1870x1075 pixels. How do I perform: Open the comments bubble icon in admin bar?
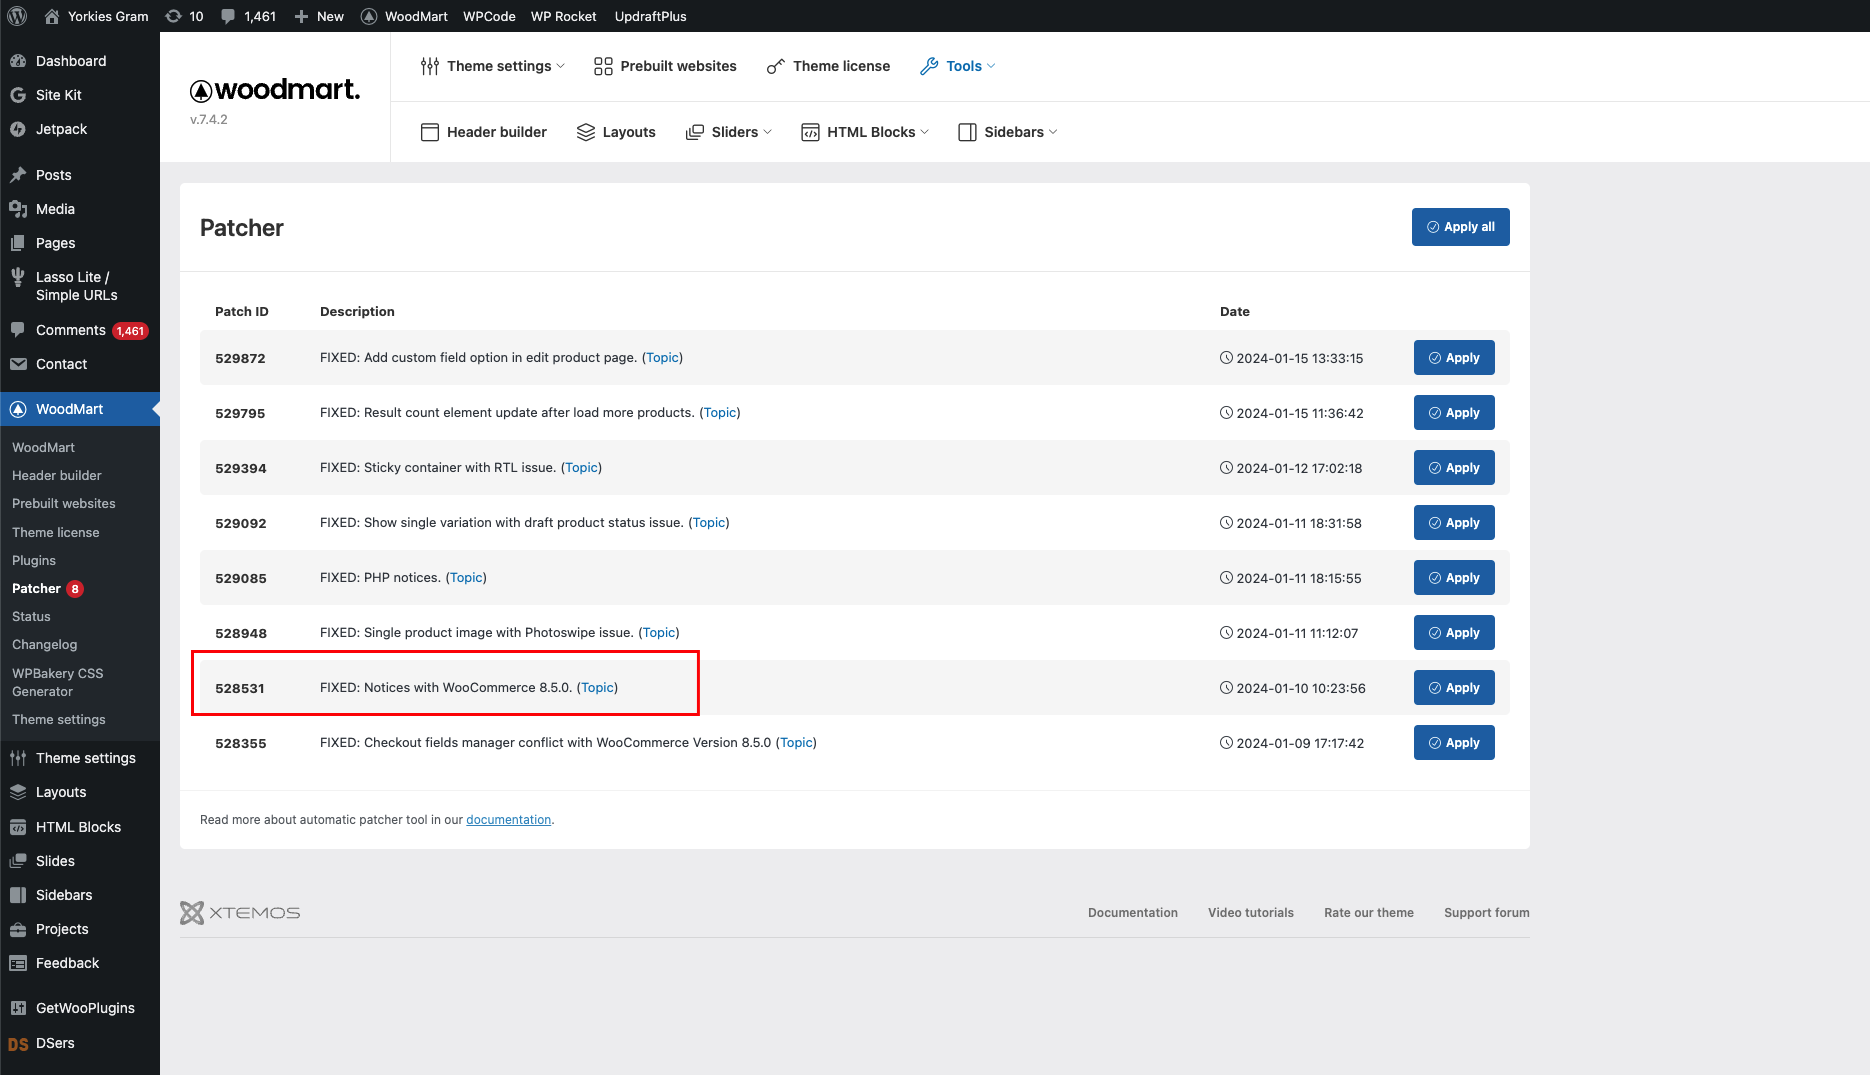coord(229,16)
